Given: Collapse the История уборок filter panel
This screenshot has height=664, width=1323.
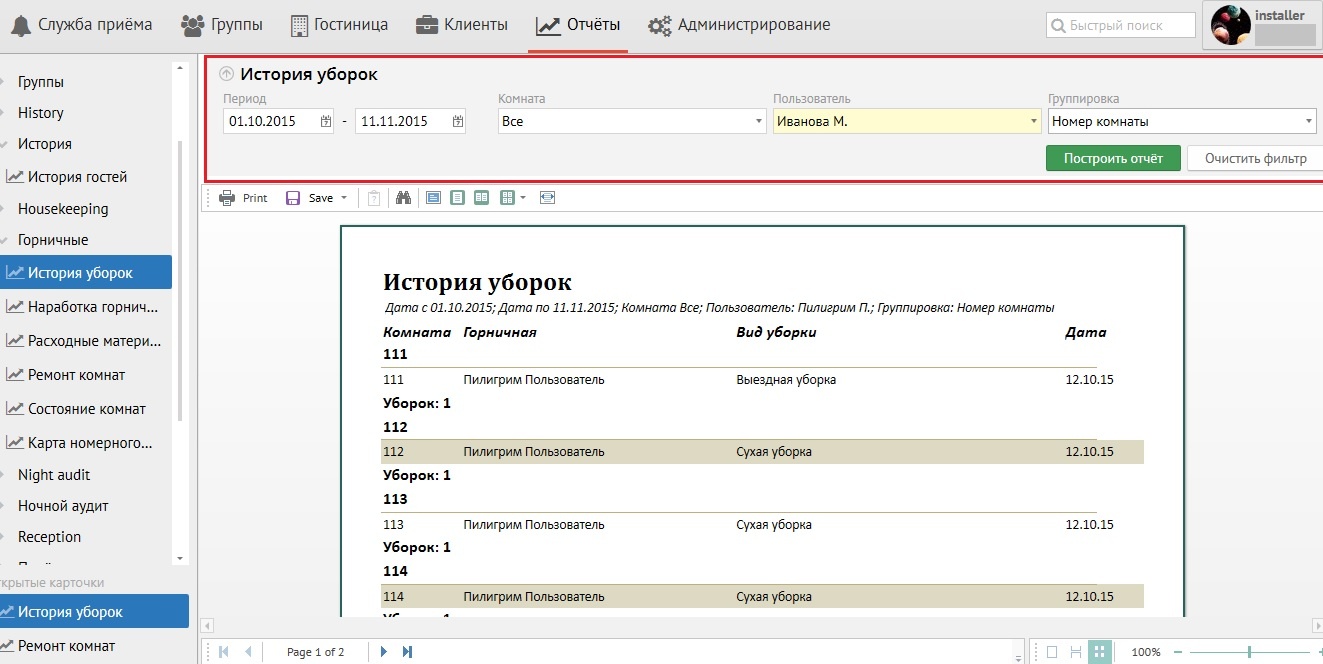Looking at the screenshot, I should 226,74.
